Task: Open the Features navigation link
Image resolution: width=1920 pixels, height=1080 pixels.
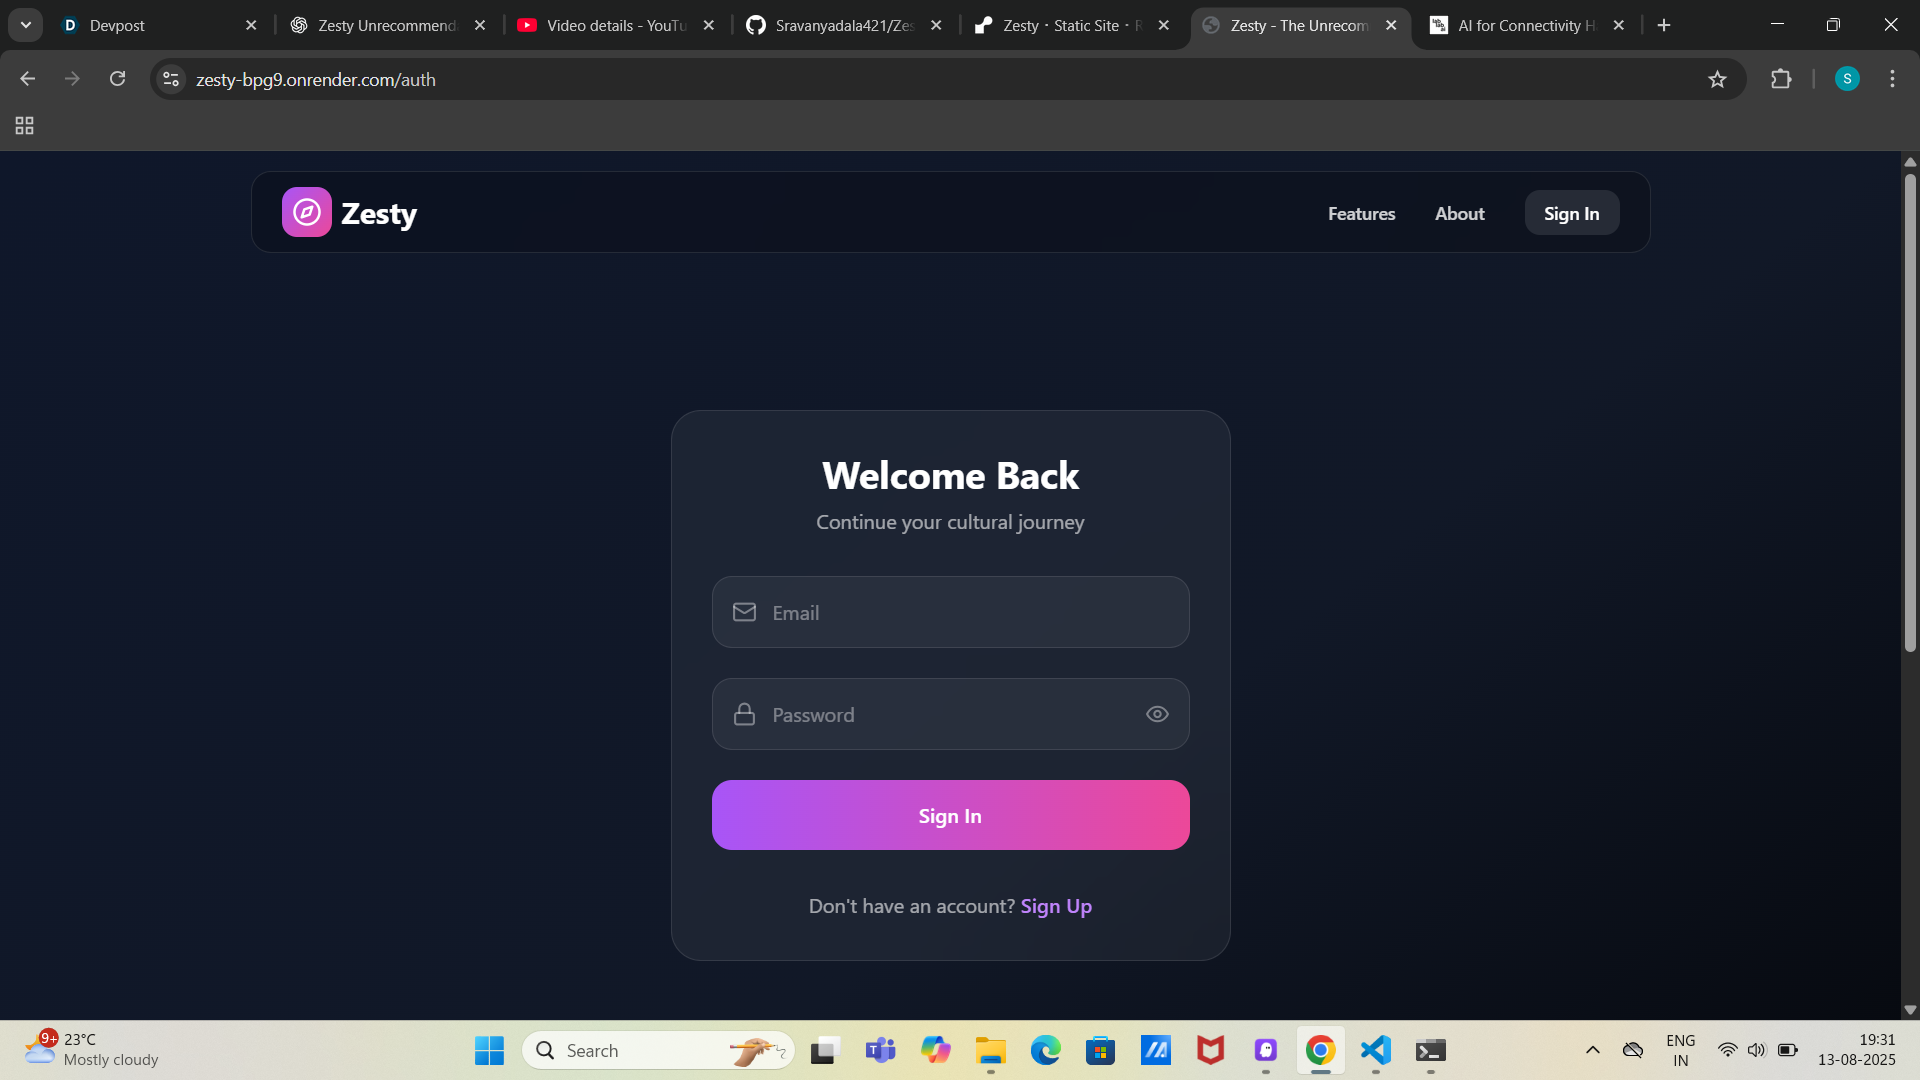Action: [x=1361, y=213]
